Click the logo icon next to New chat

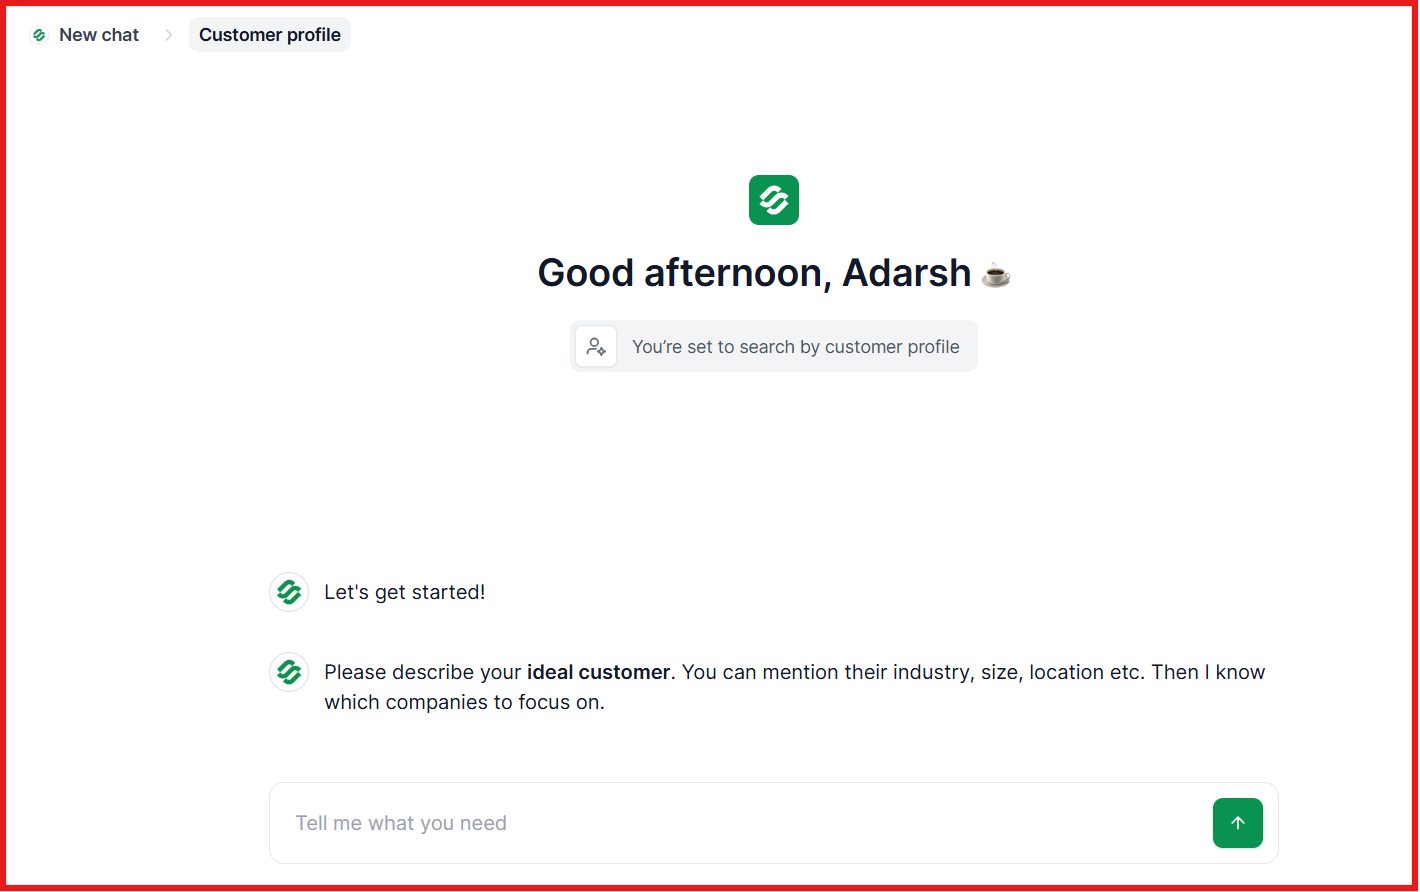point(39,34)
